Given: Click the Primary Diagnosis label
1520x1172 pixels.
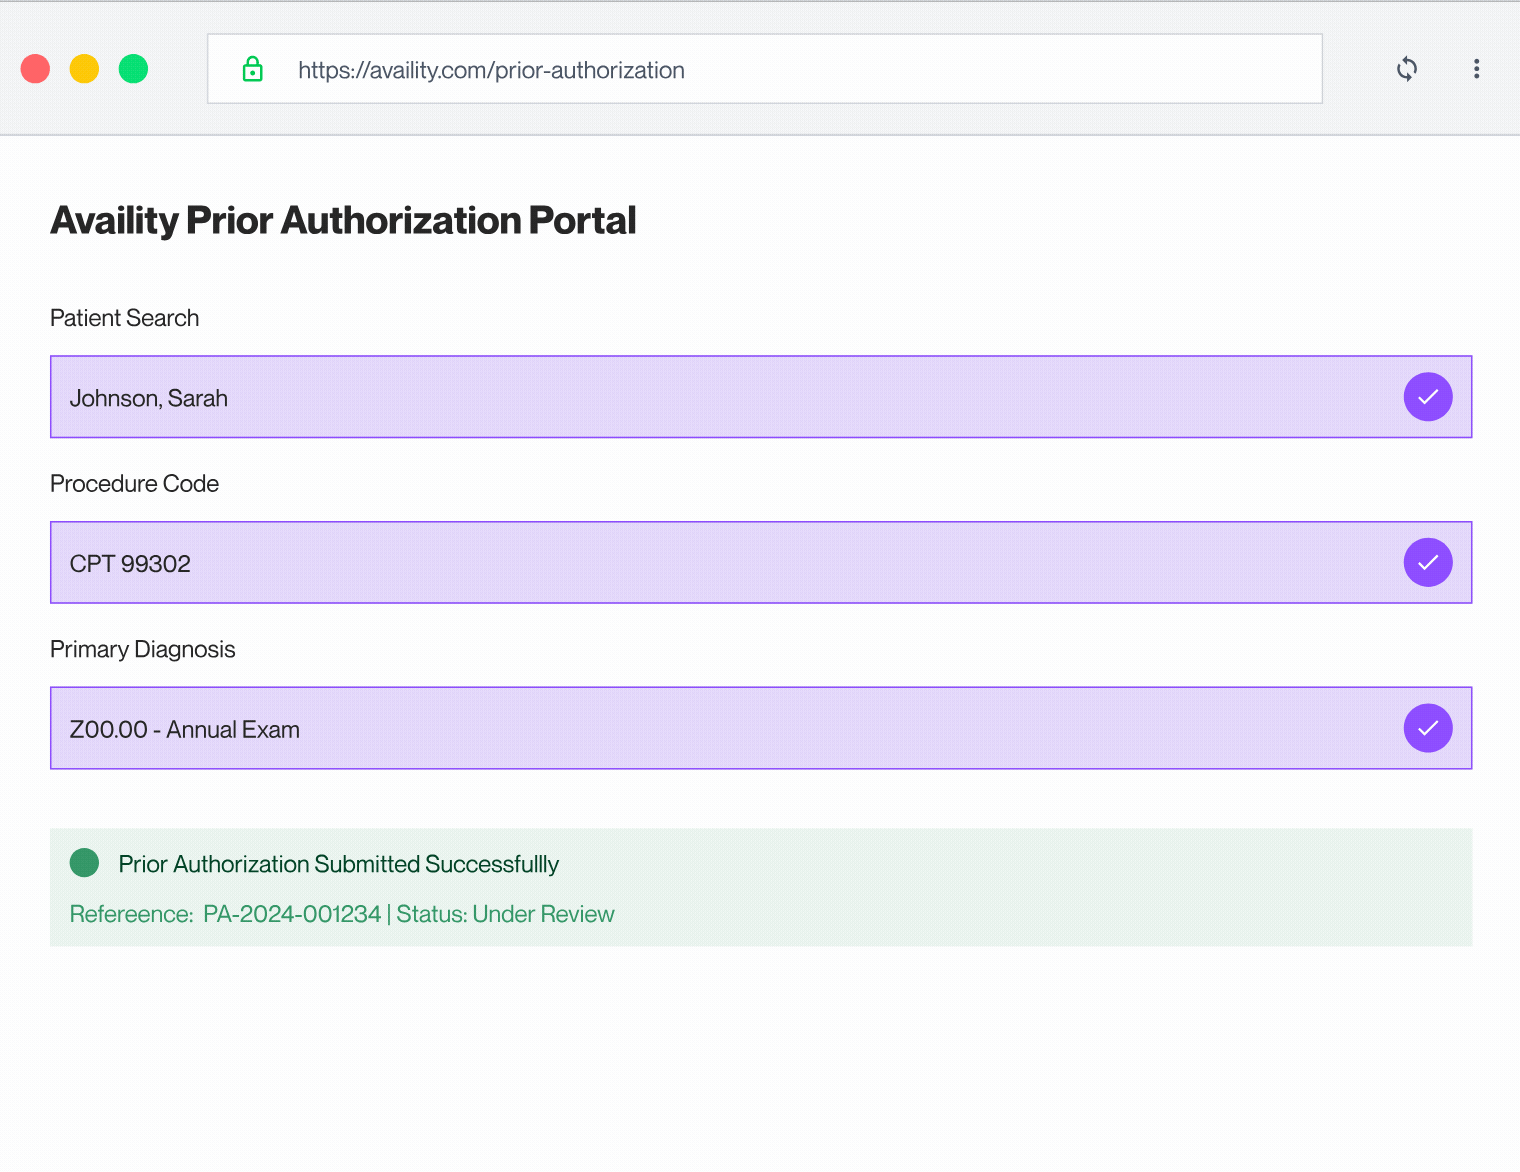Looking at the screenshot, I should pyautogui.click(x=143, y=650).
